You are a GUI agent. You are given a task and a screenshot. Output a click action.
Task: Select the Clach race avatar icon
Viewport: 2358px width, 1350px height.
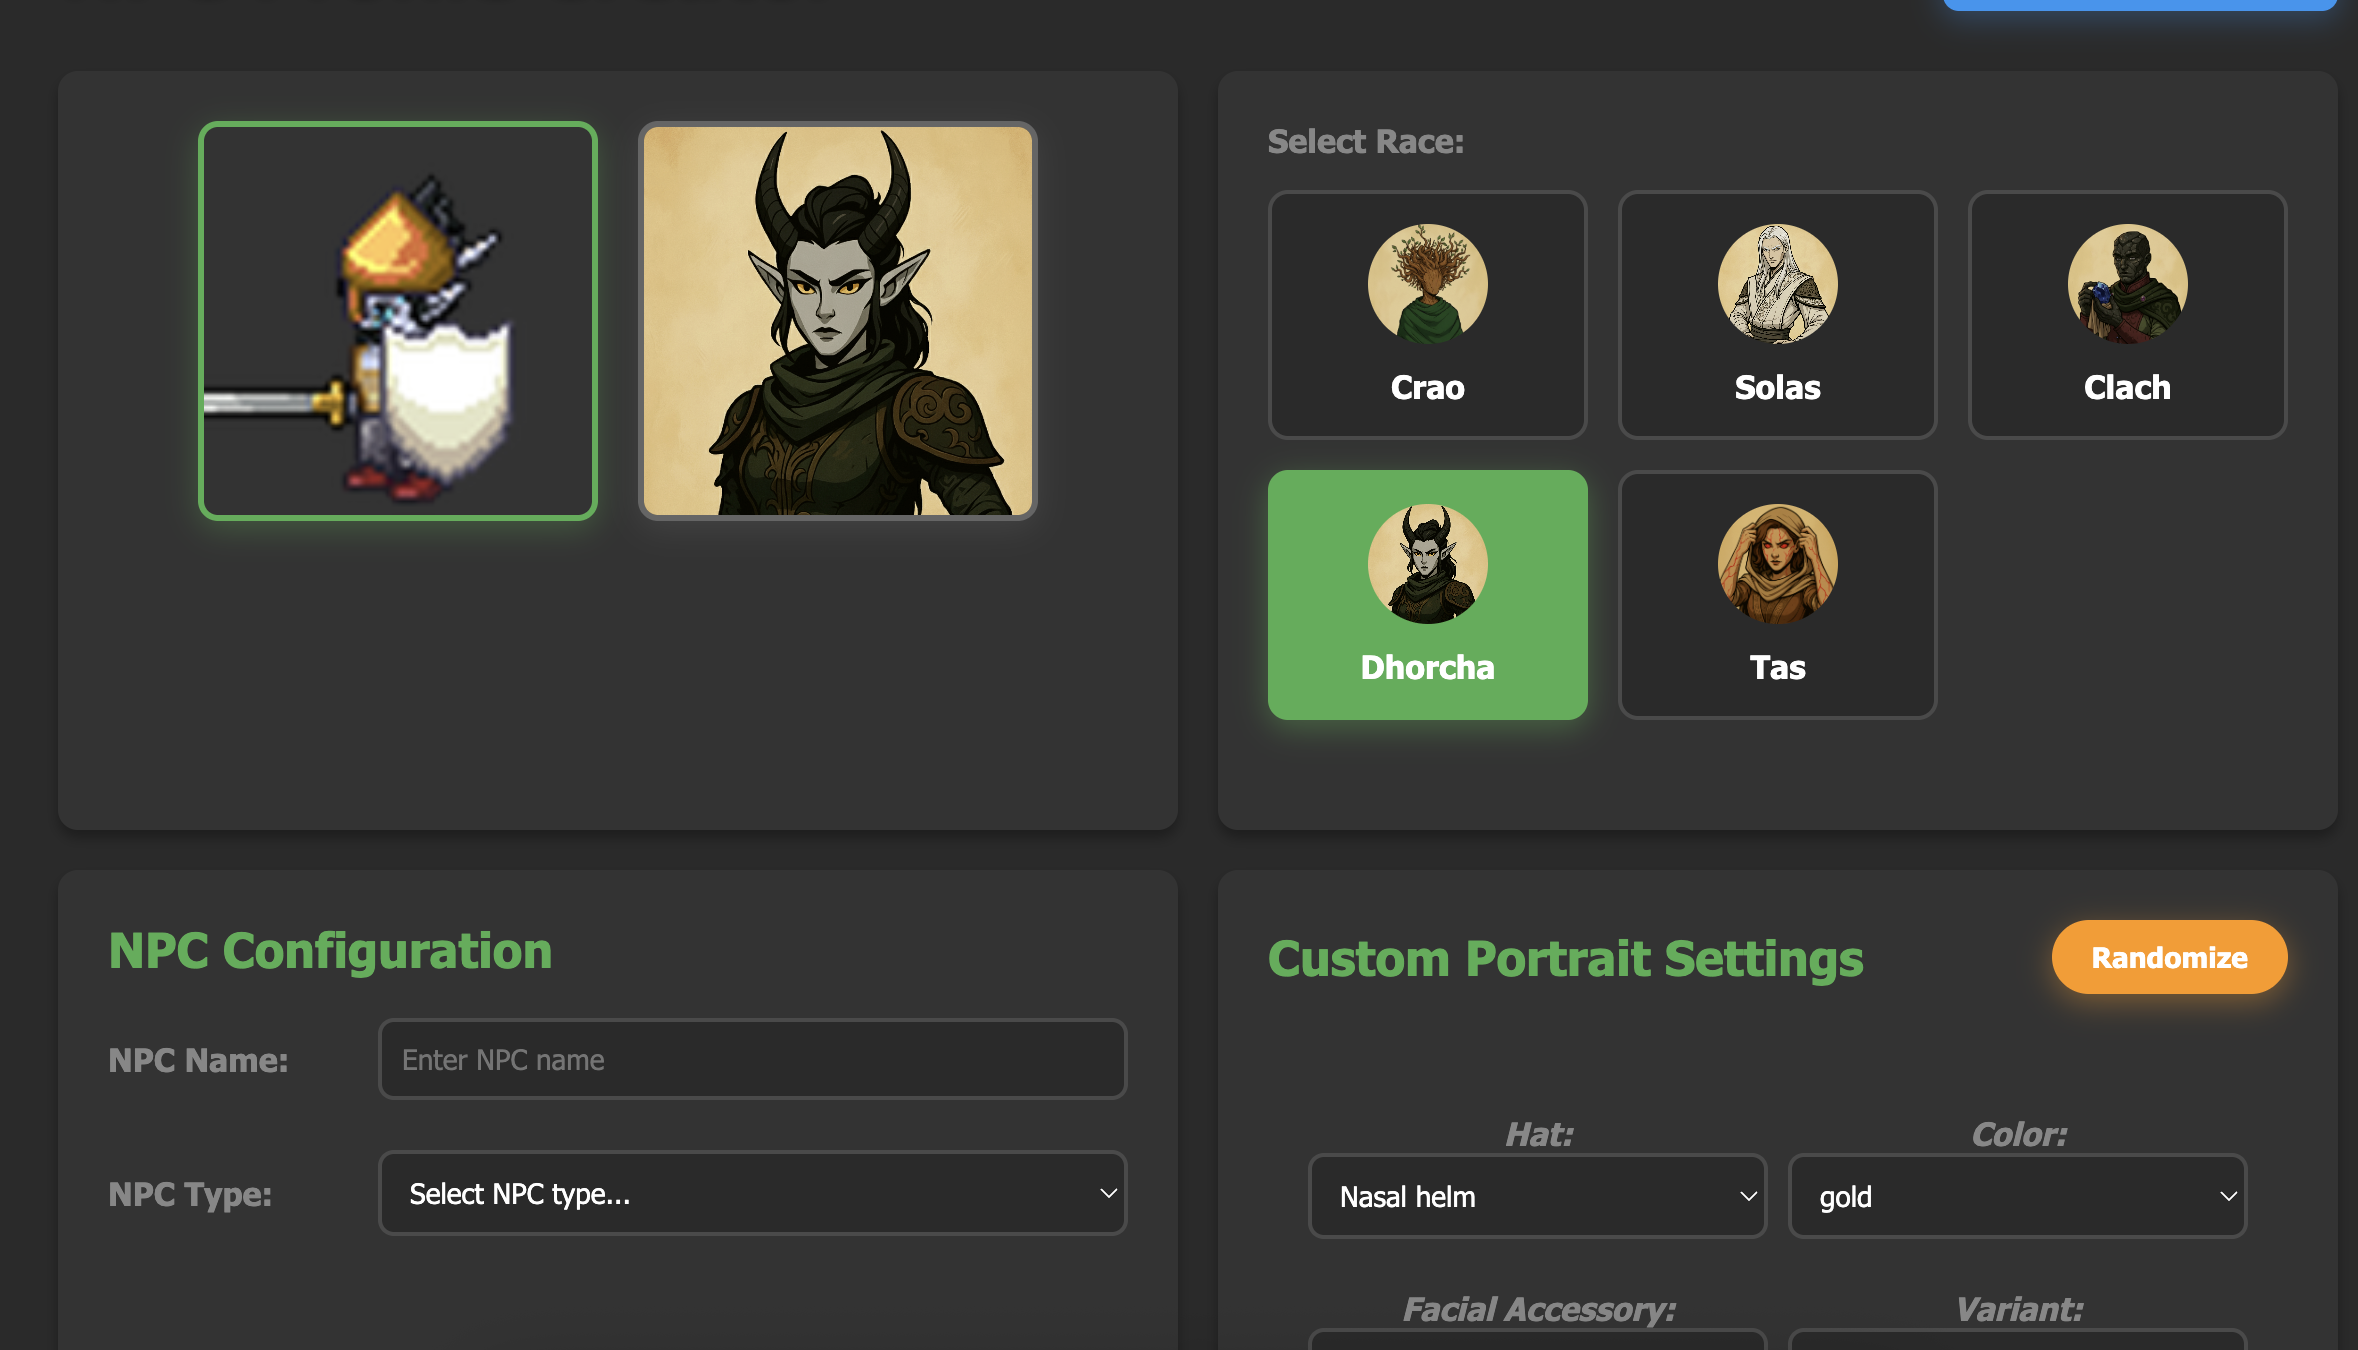tap(2126, 284)
